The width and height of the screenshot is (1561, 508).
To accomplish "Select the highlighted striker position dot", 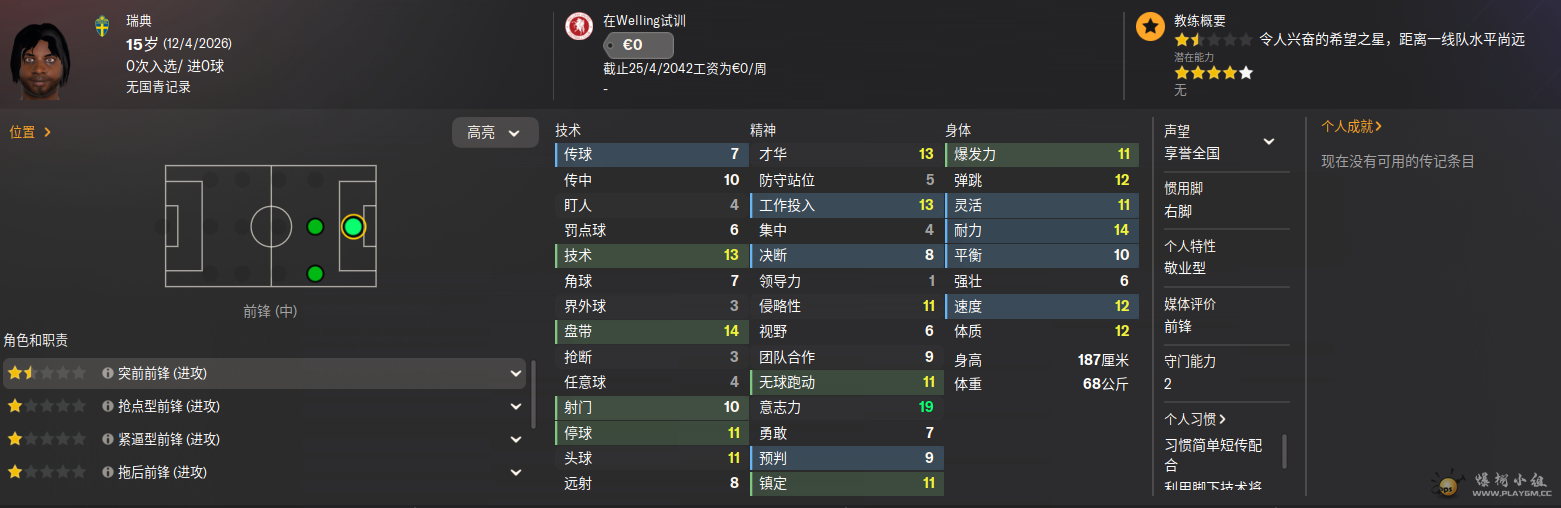I will point(353,227).
